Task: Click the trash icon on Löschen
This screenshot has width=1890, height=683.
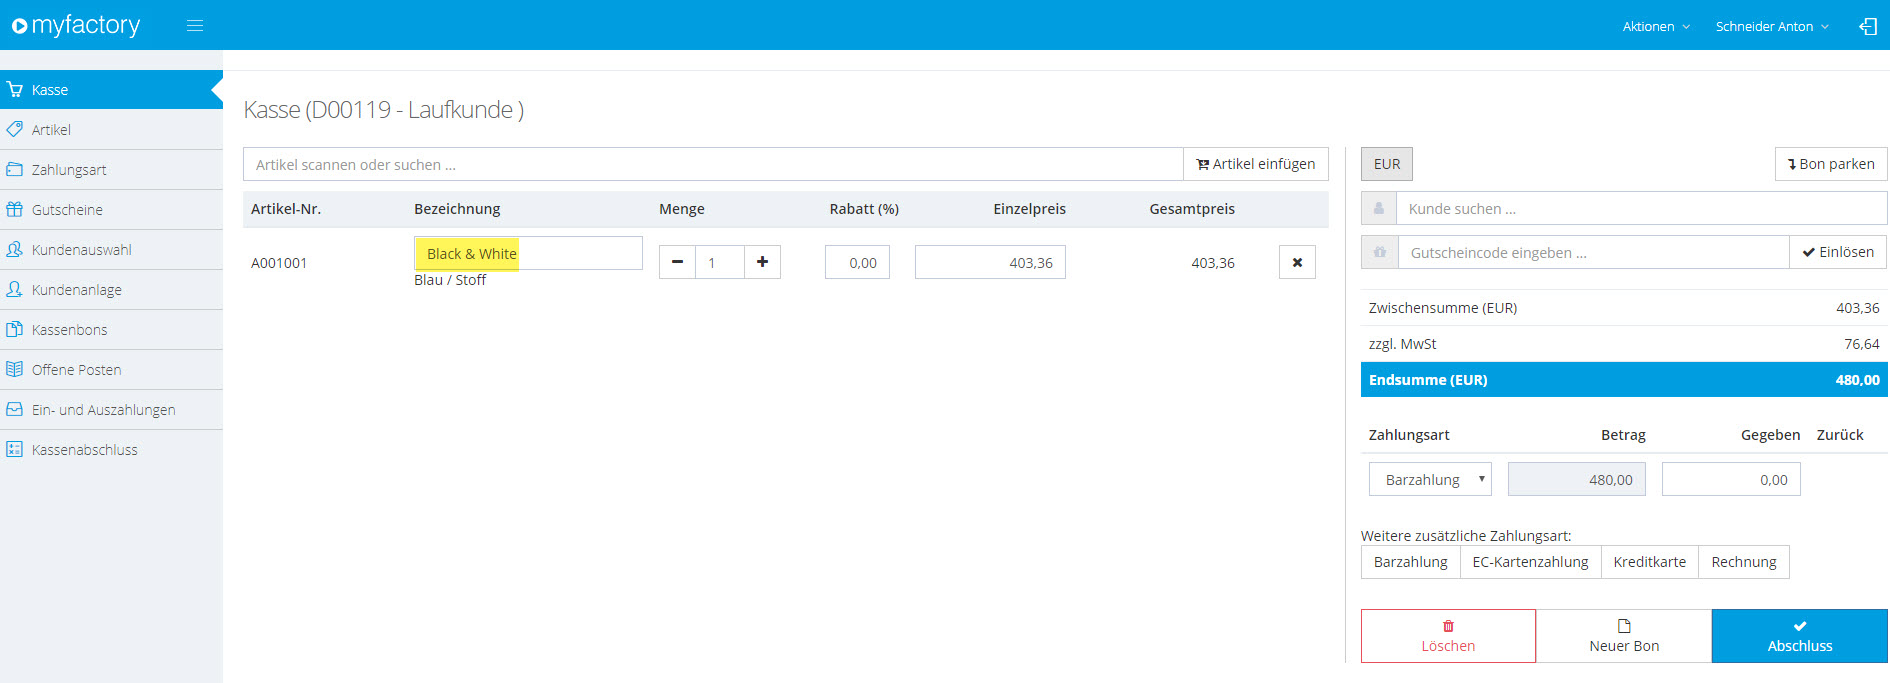Action: click(1448, 626)
